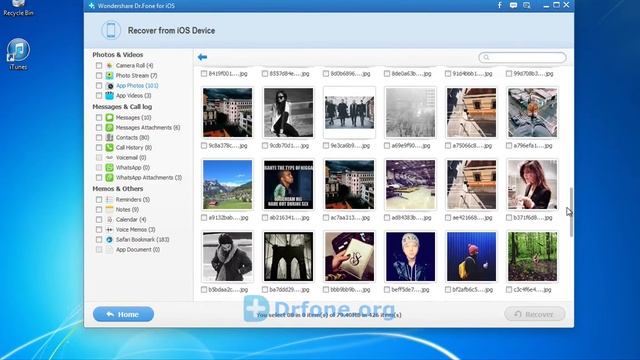Viewport: 640px width, 360px height.
Task: Click the Messages category icon
Action: point(109,118)
